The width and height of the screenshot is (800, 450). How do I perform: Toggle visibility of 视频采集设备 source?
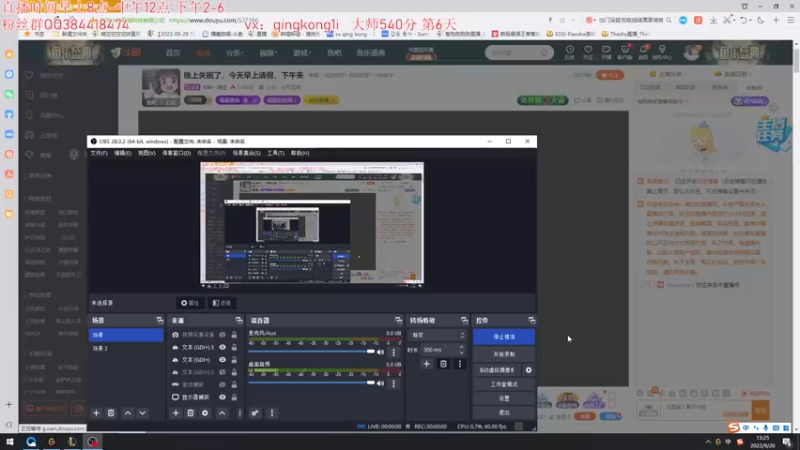[x=222, y=335]
